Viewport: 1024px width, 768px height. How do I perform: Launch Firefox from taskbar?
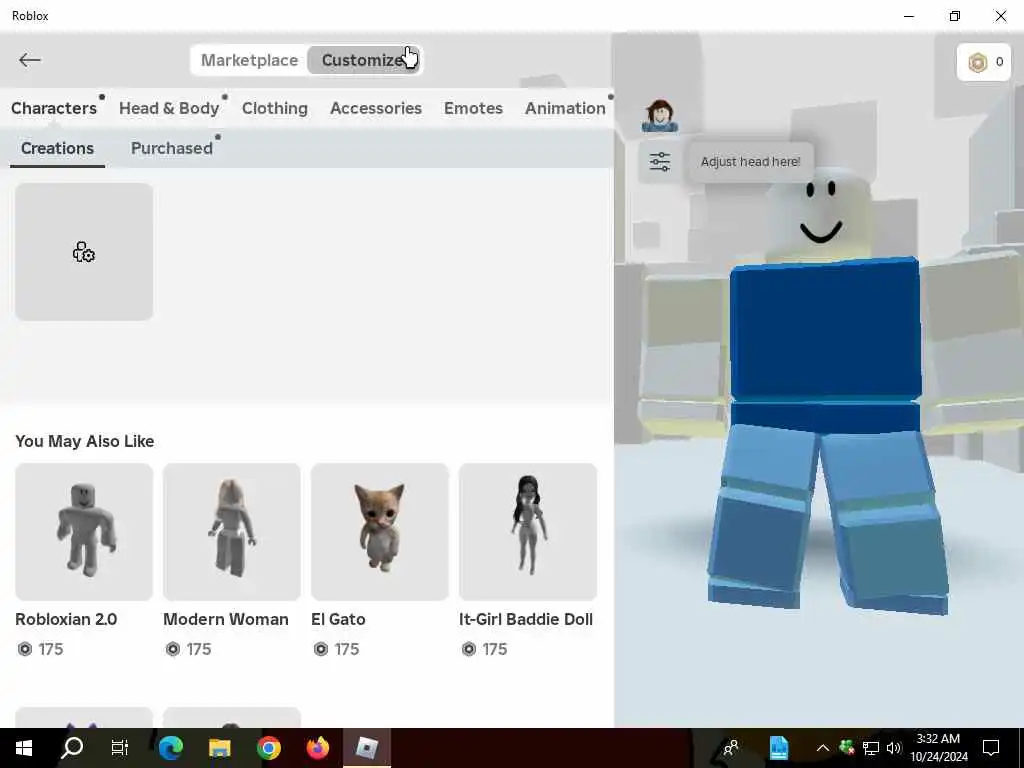(318, 748)
